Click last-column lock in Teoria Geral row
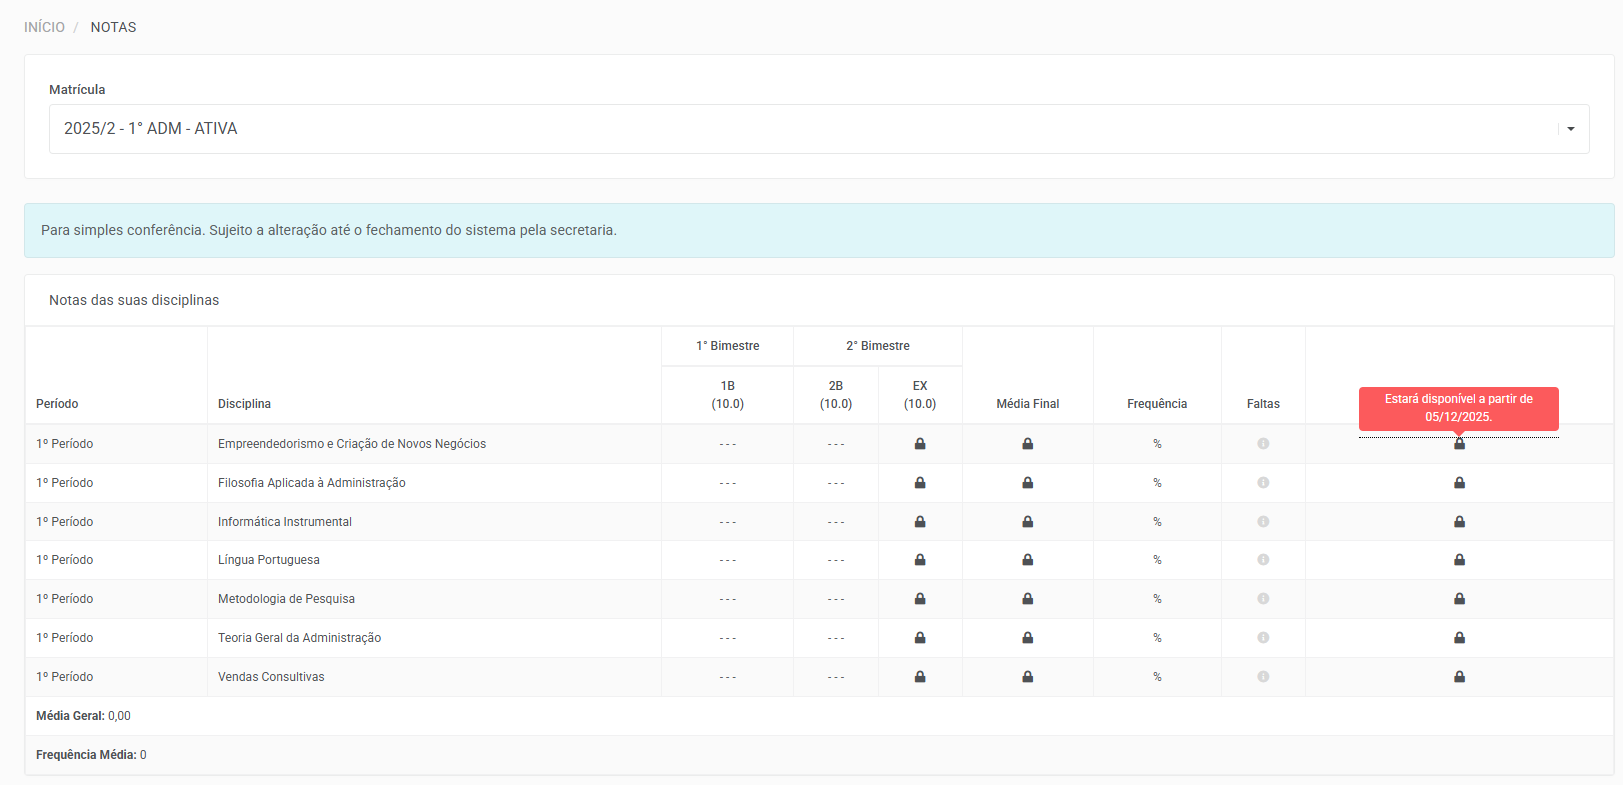This screenshot has width=1623, height=785. click(1459, 638)
